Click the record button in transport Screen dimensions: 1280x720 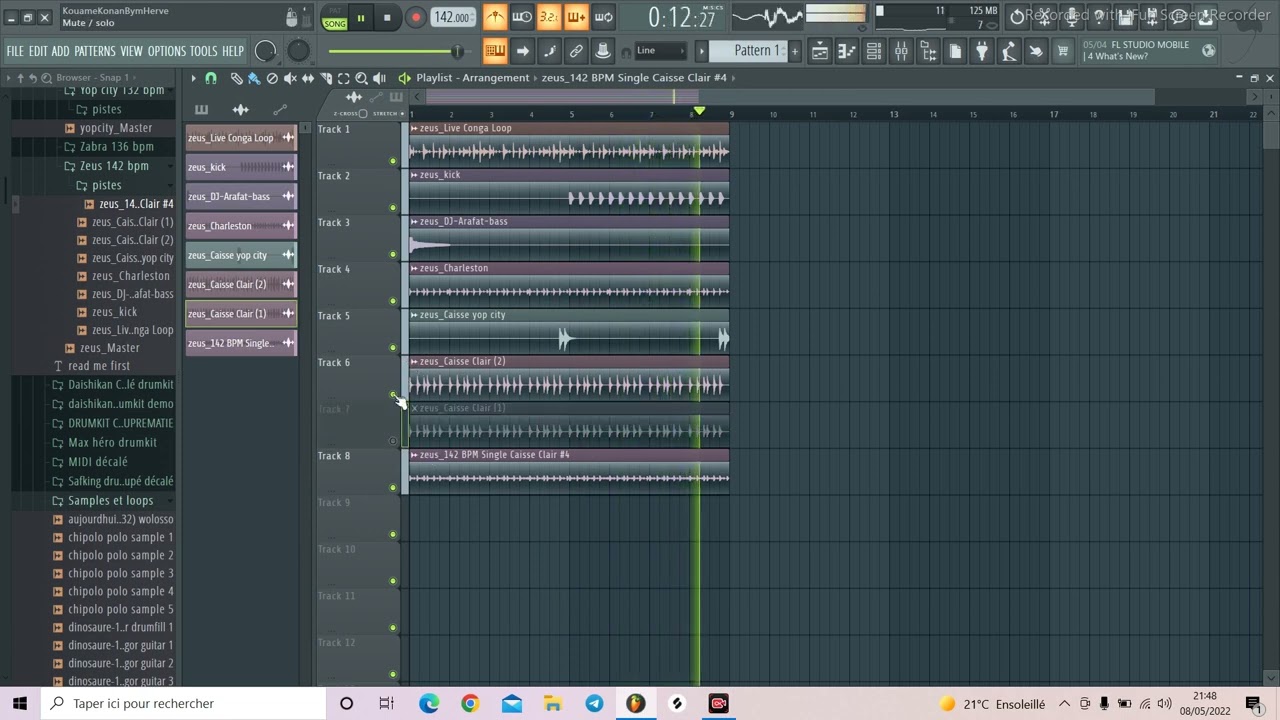pyautogui.click(x=416, y=17)
